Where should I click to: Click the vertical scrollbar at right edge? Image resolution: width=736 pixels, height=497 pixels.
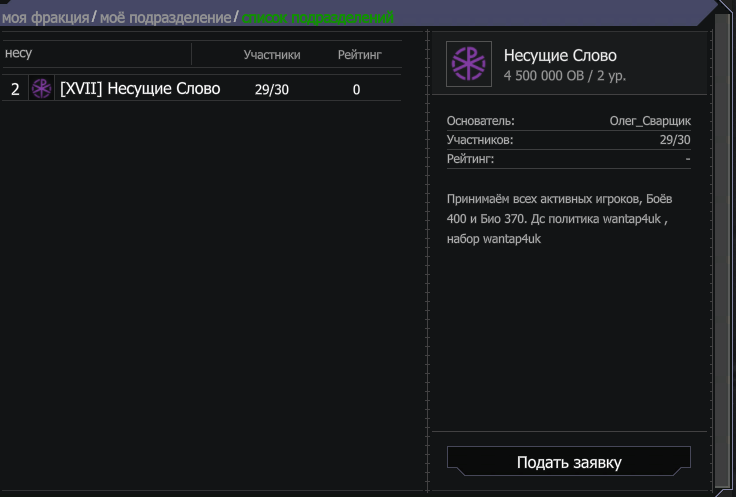tap(722, 249)
